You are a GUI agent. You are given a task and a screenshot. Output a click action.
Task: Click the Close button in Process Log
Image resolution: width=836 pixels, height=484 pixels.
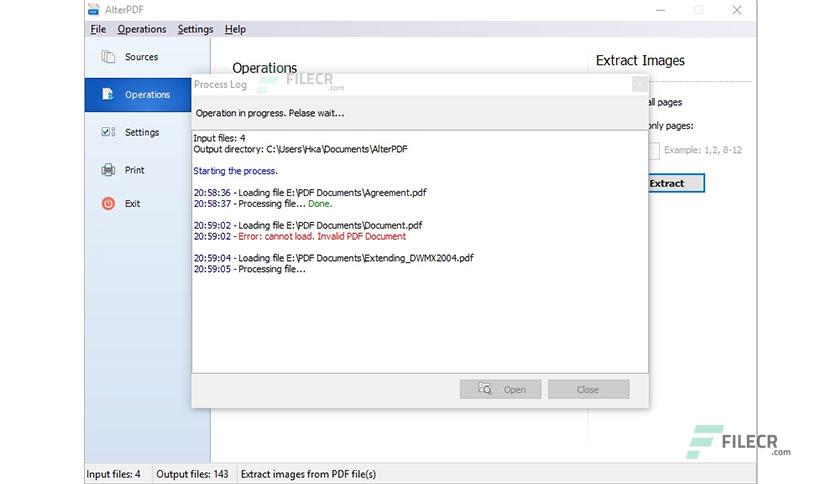[589, 389]
